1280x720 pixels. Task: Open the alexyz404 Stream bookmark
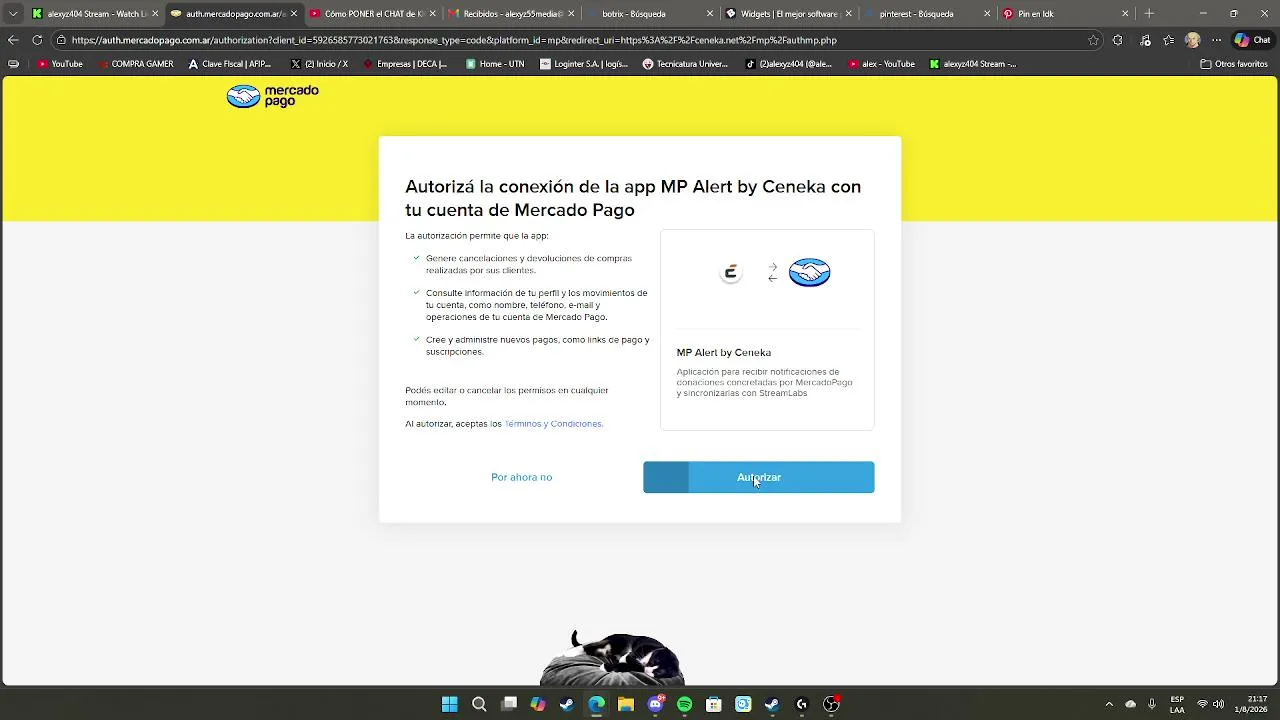(973, 64)
